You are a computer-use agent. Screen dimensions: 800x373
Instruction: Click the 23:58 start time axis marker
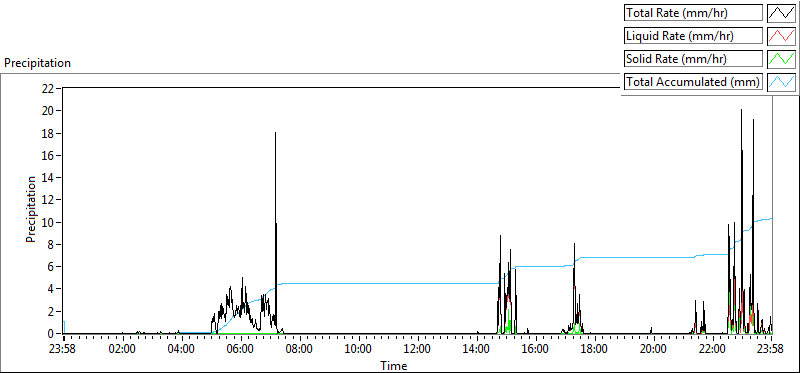tap(64, 350)
